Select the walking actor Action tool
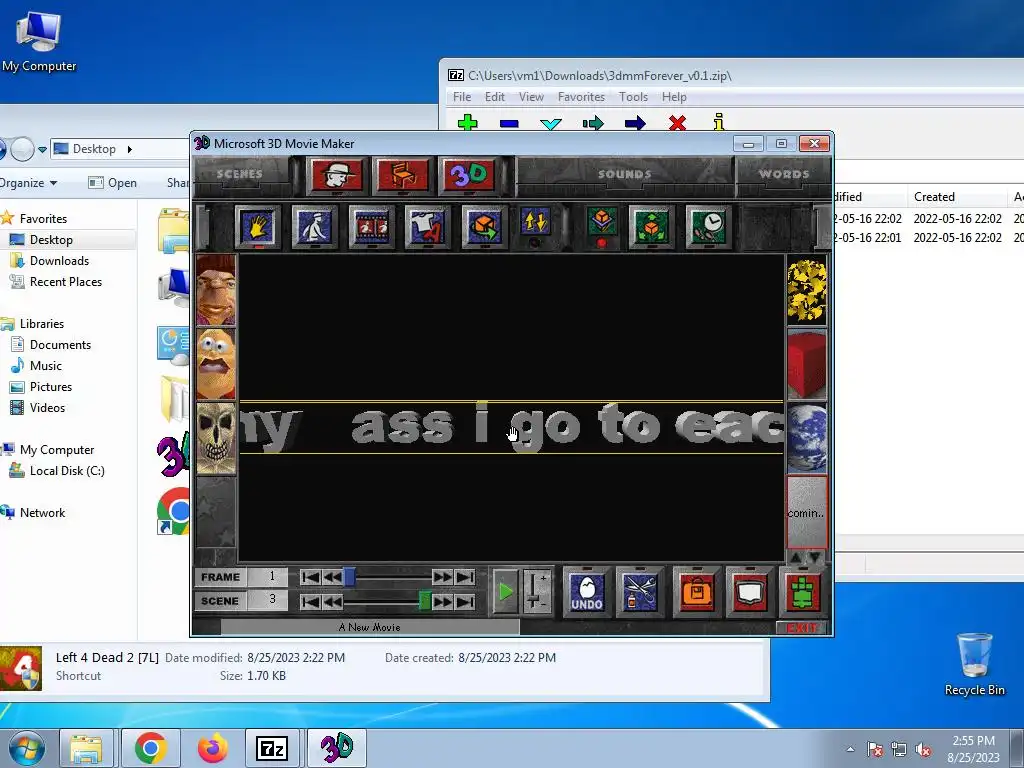The height and width of the screenshot is (768, 1024). coord(314,227)
